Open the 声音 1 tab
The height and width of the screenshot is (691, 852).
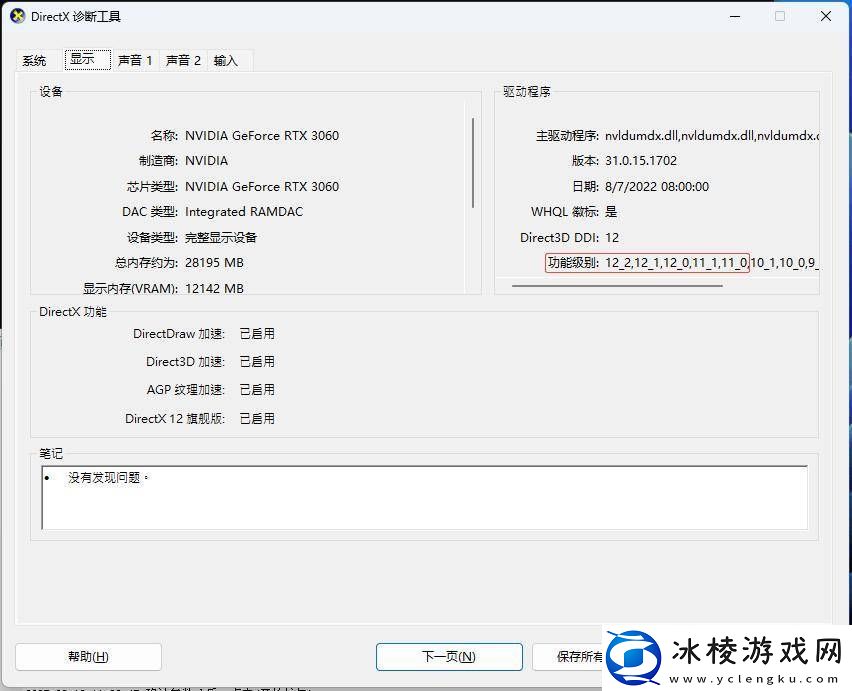(x=135, y=60)
